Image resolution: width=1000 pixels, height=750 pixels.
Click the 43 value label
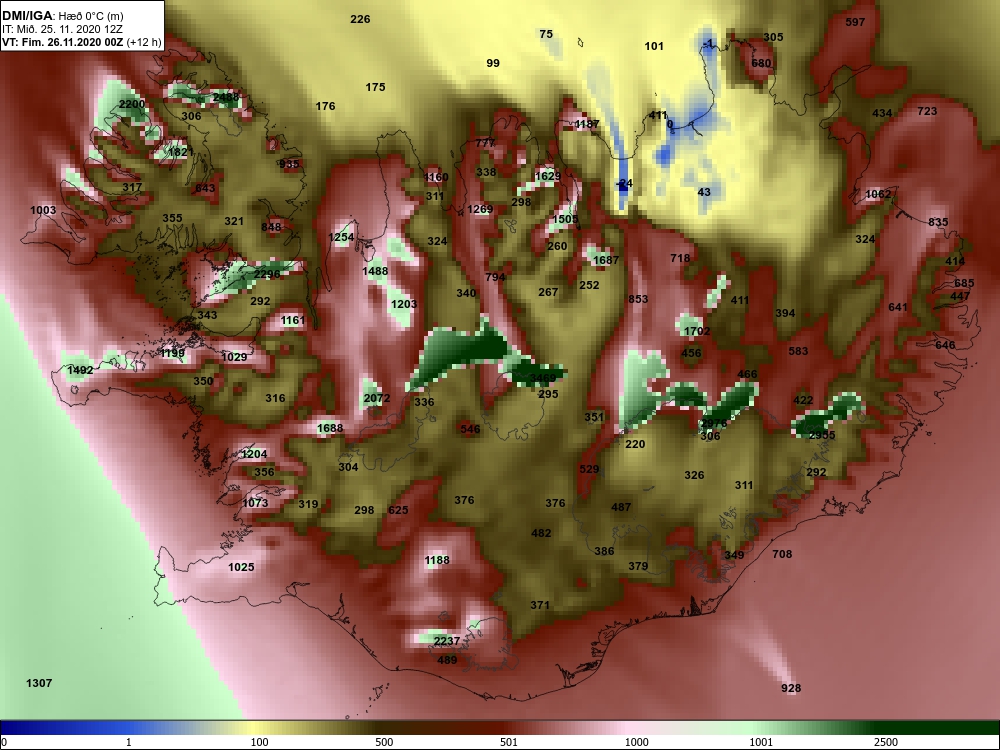pyautogui.click(x=704, y=192)
